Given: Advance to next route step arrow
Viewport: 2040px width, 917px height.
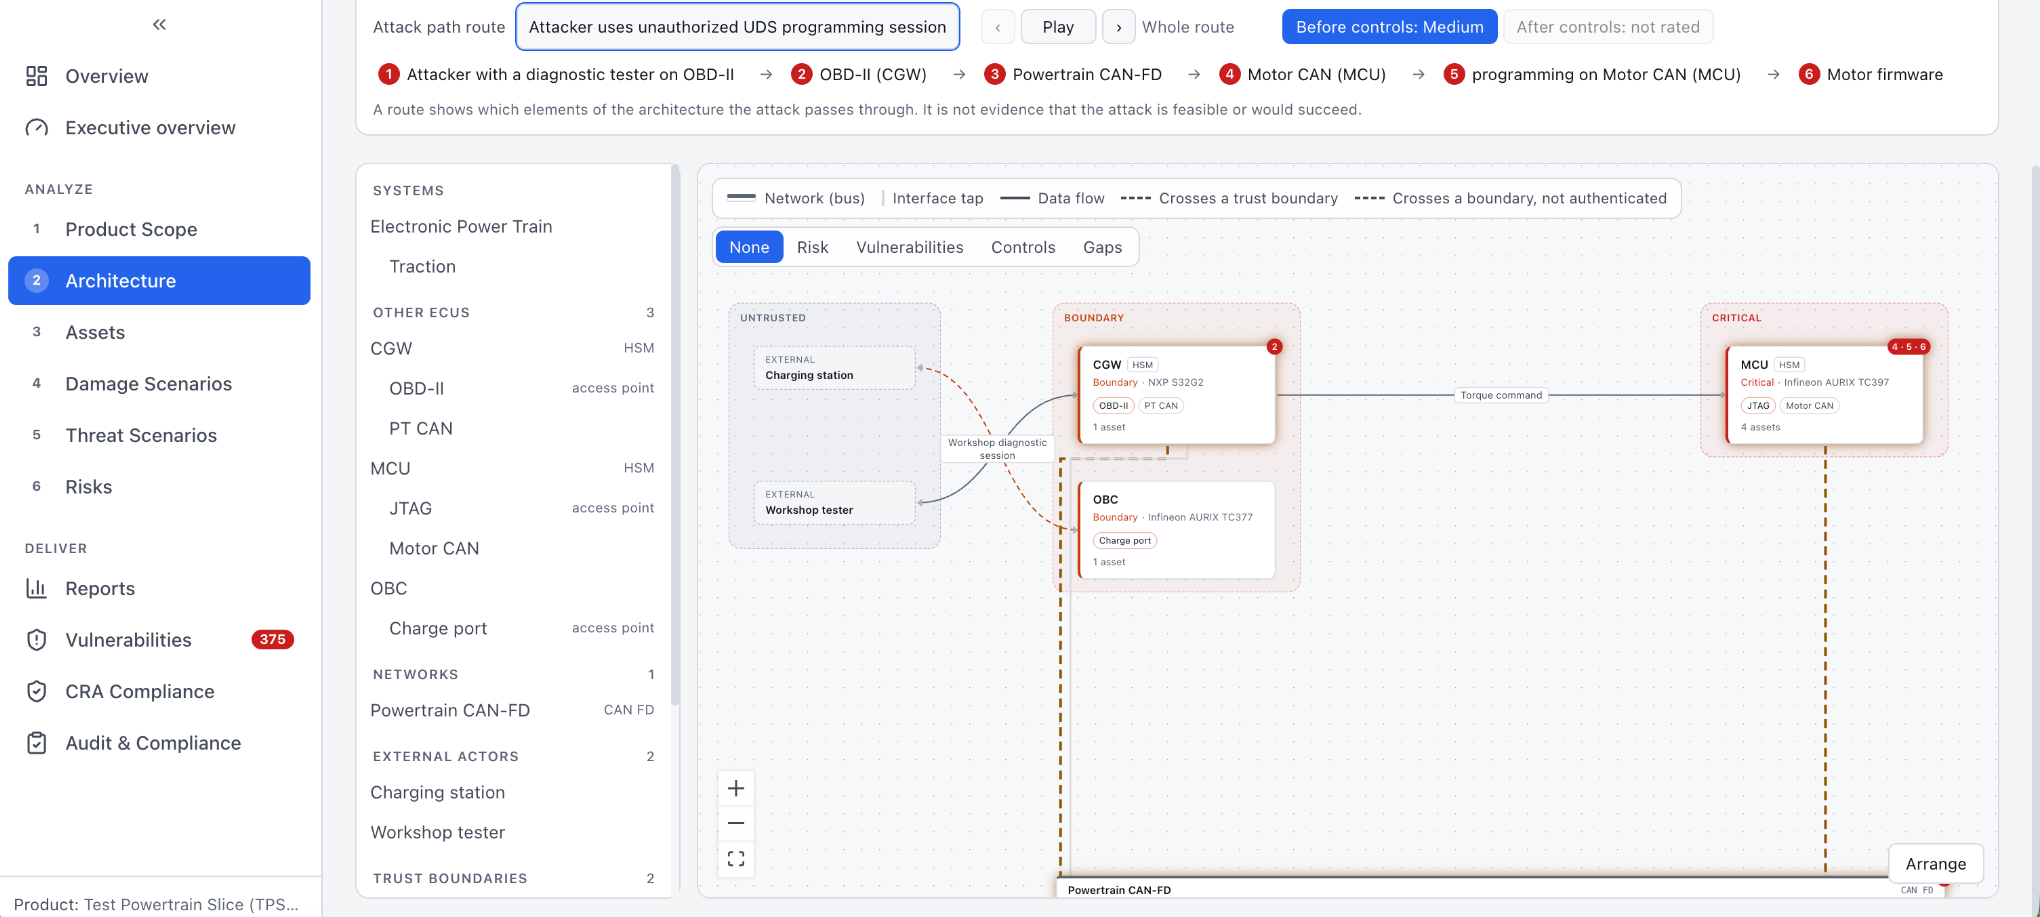Looking at the screenshot, I should coord(1119,27).
